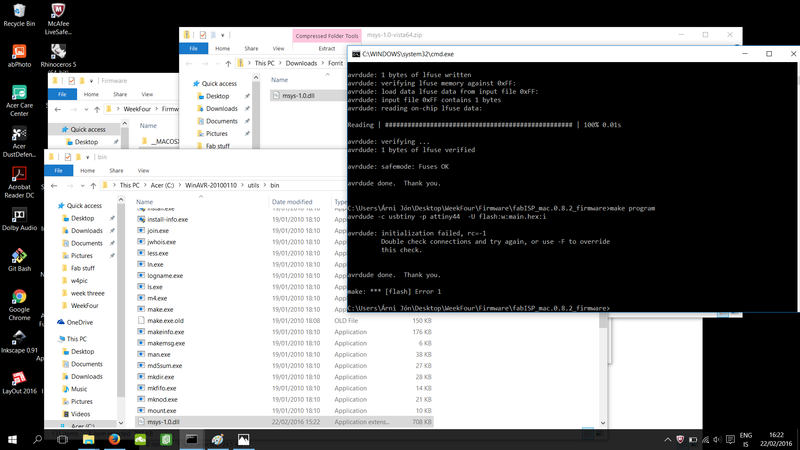This screenshot has height=450, width=800.
Task: Open volume control in system tray
Action: [x=717, y=439]
